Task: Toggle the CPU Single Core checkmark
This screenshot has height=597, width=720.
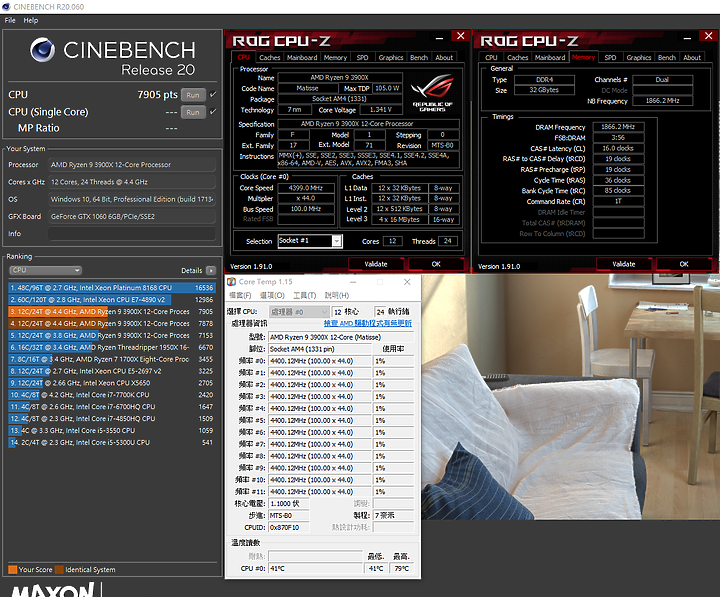Action: point(213,112)
